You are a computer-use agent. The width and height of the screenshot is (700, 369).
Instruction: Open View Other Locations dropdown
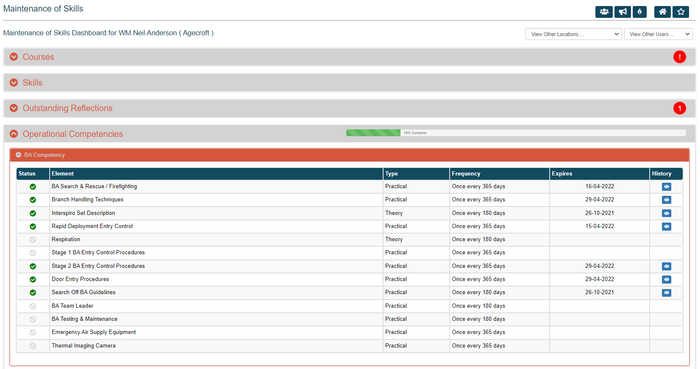(573, 34)
